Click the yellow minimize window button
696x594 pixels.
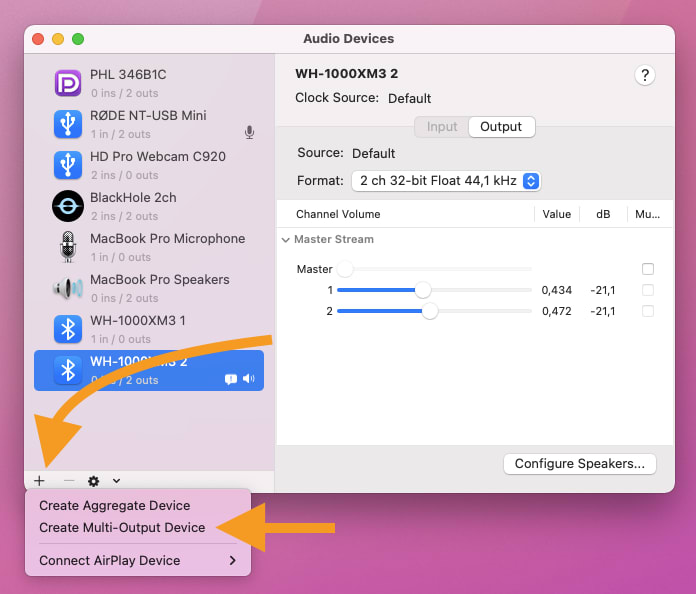pyautogui.click(x=58, y=39)
